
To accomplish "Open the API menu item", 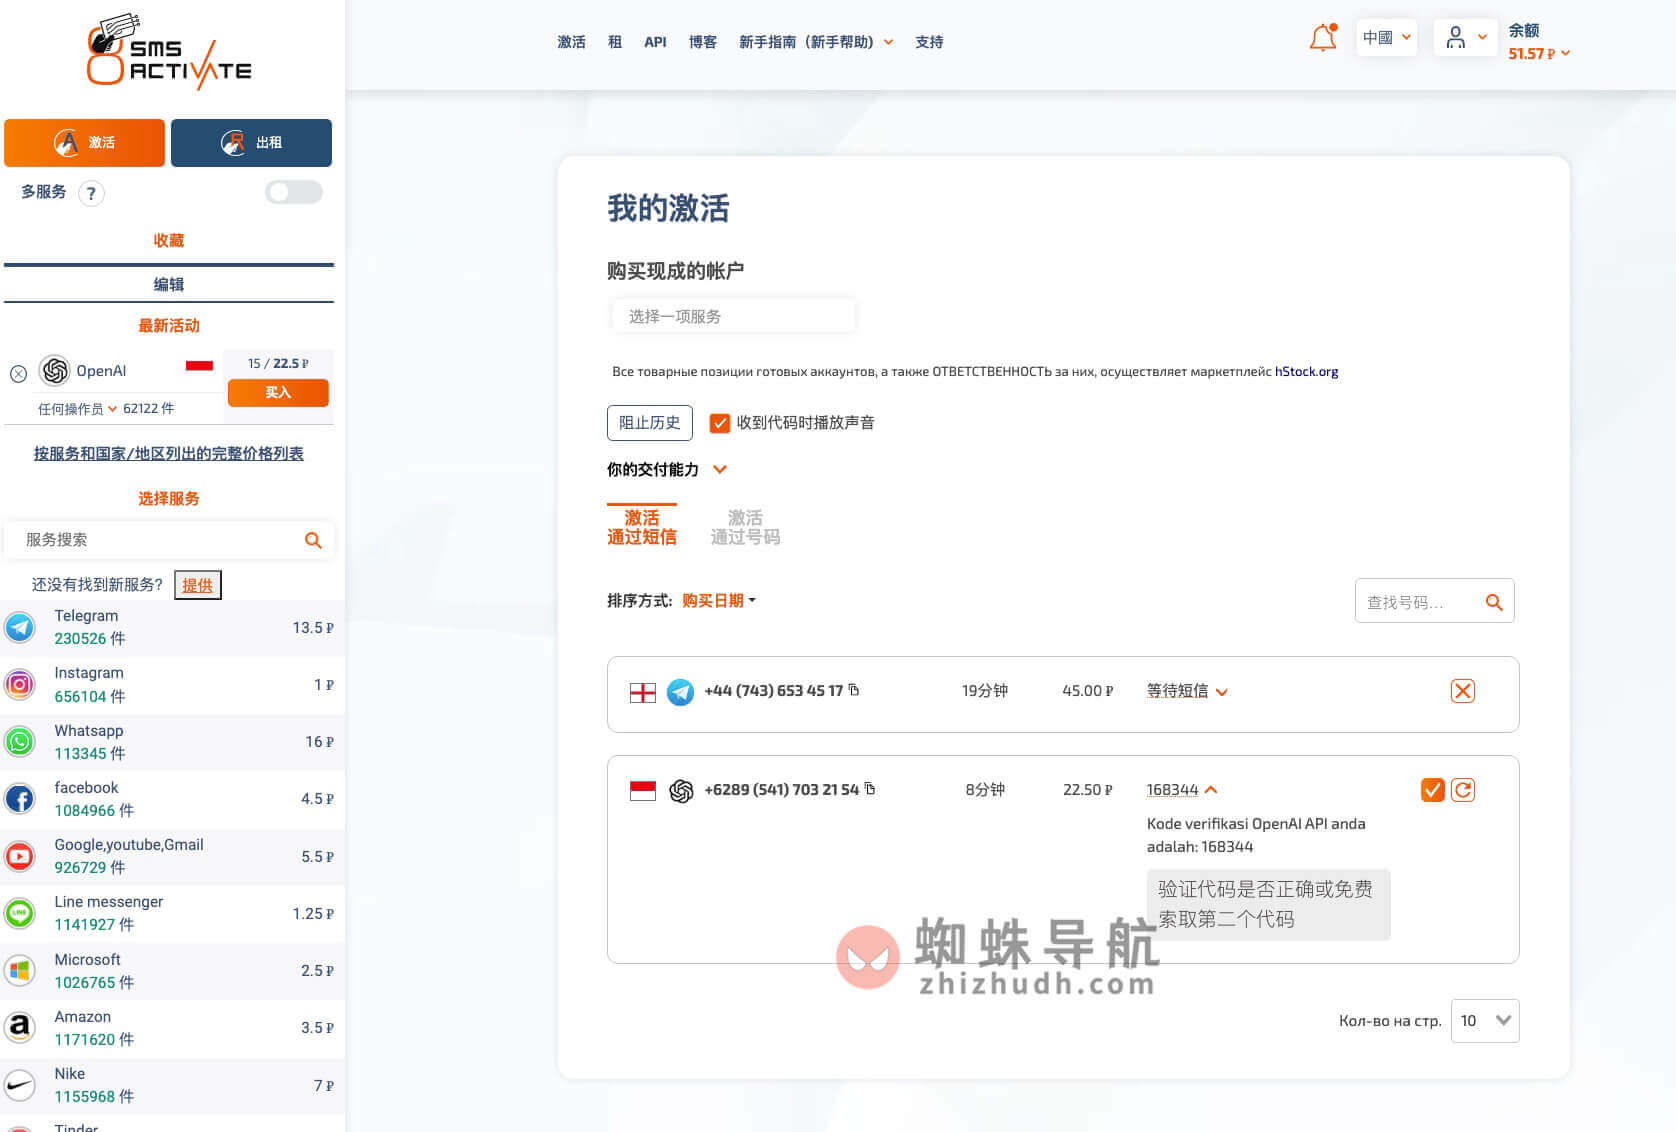I will 655,41.
